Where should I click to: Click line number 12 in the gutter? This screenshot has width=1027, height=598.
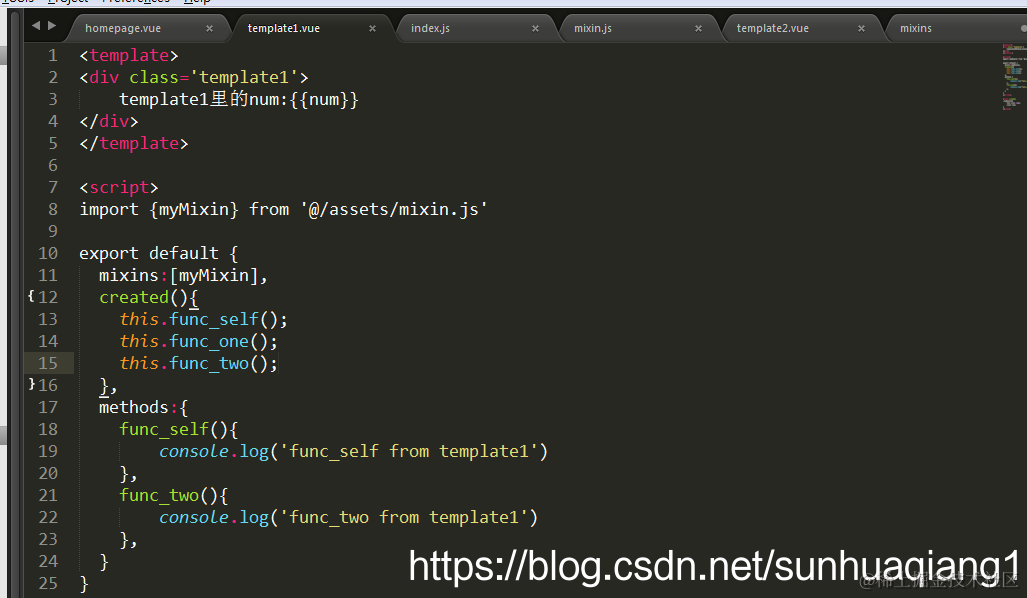coord(48,297)
